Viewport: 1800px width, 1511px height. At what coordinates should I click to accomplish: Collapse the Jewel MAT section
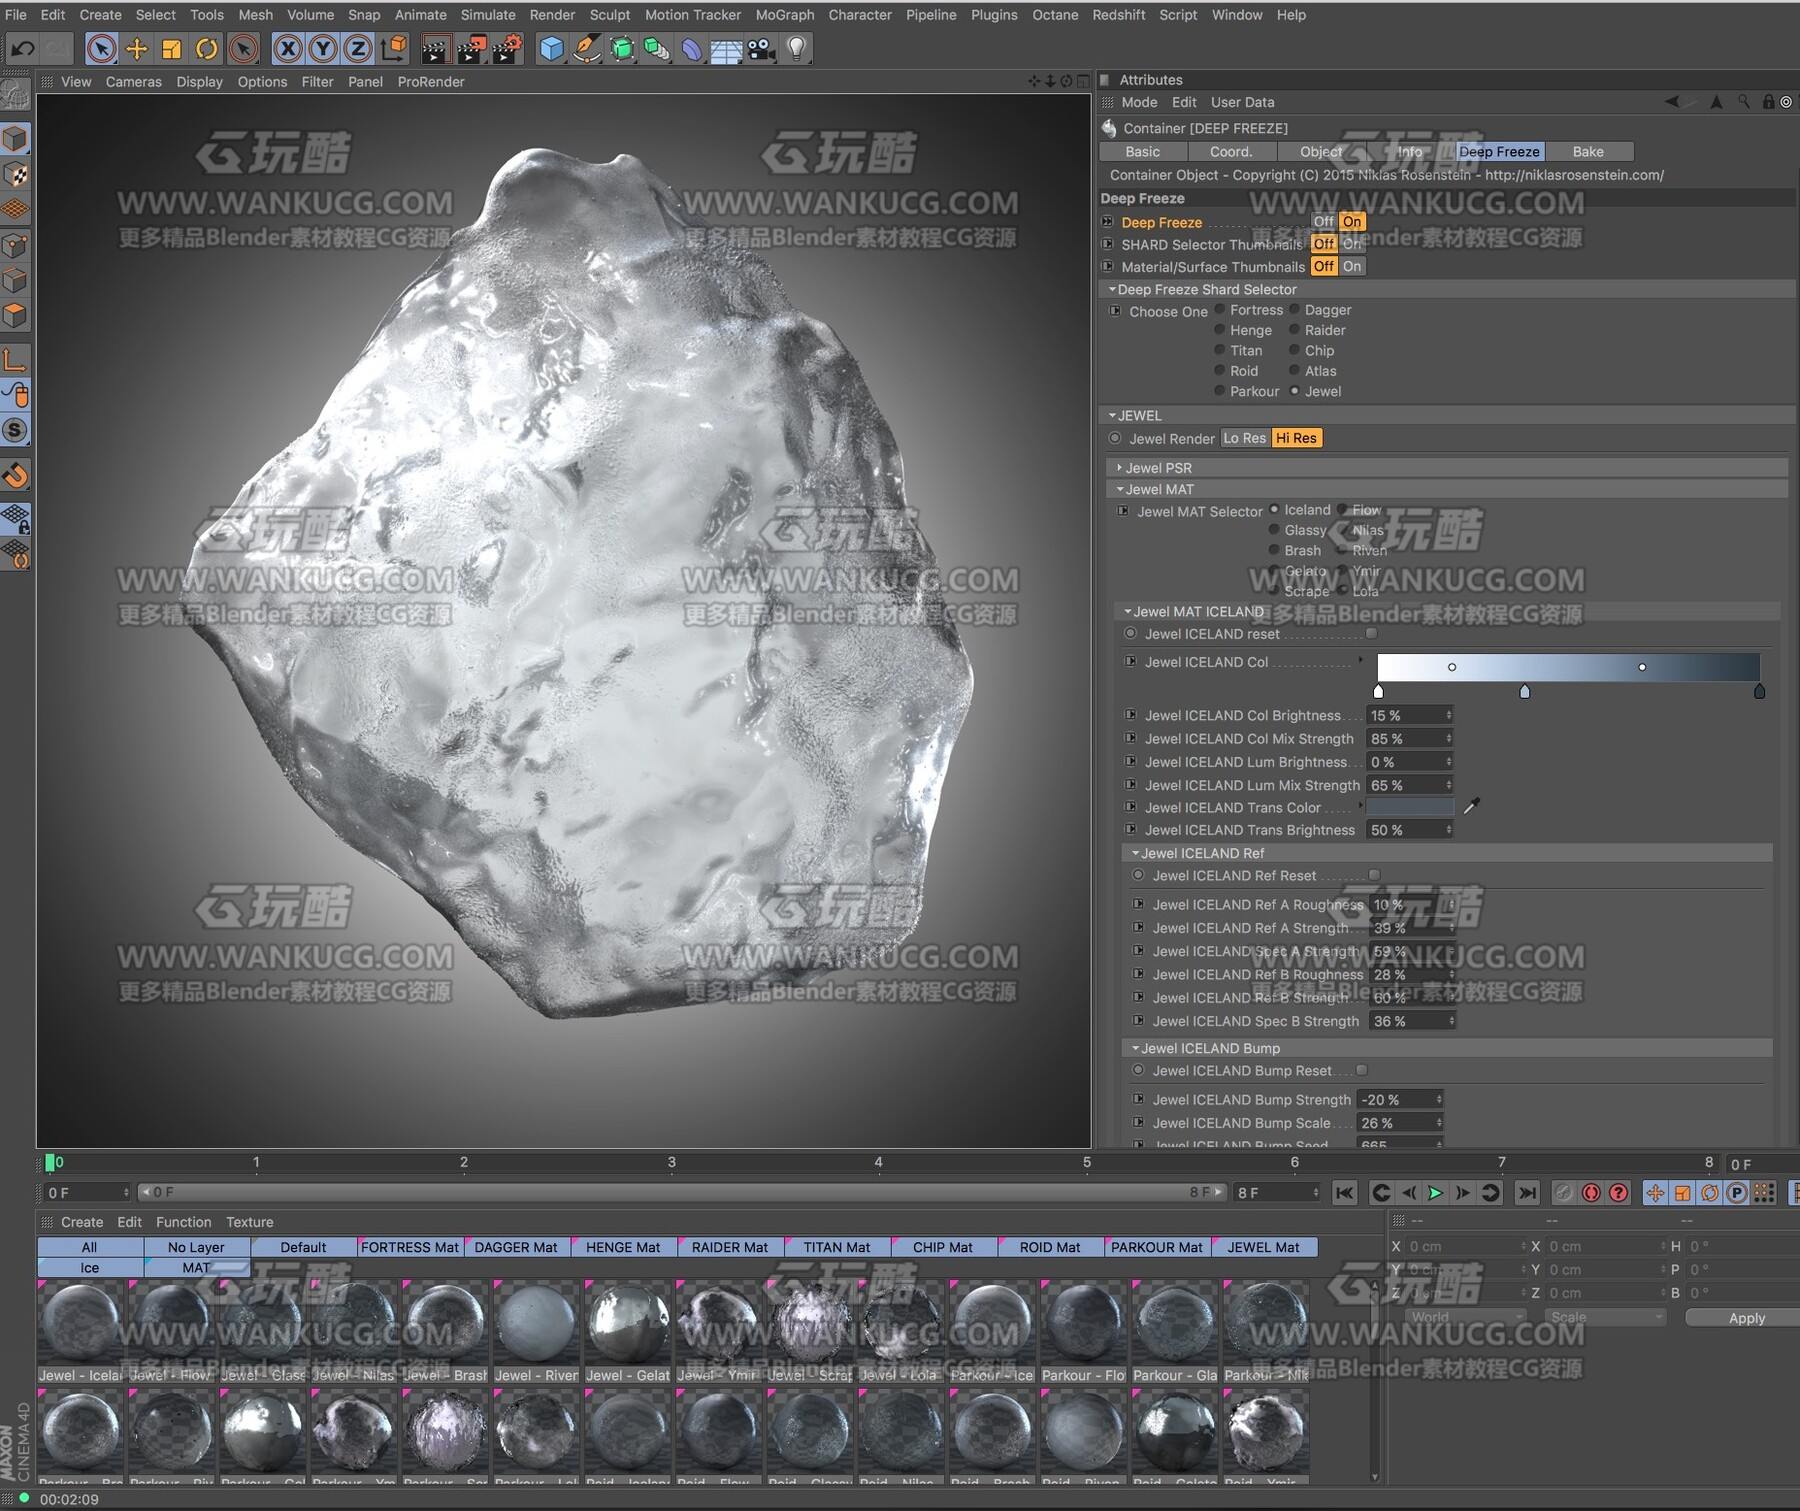[1120, 489]
